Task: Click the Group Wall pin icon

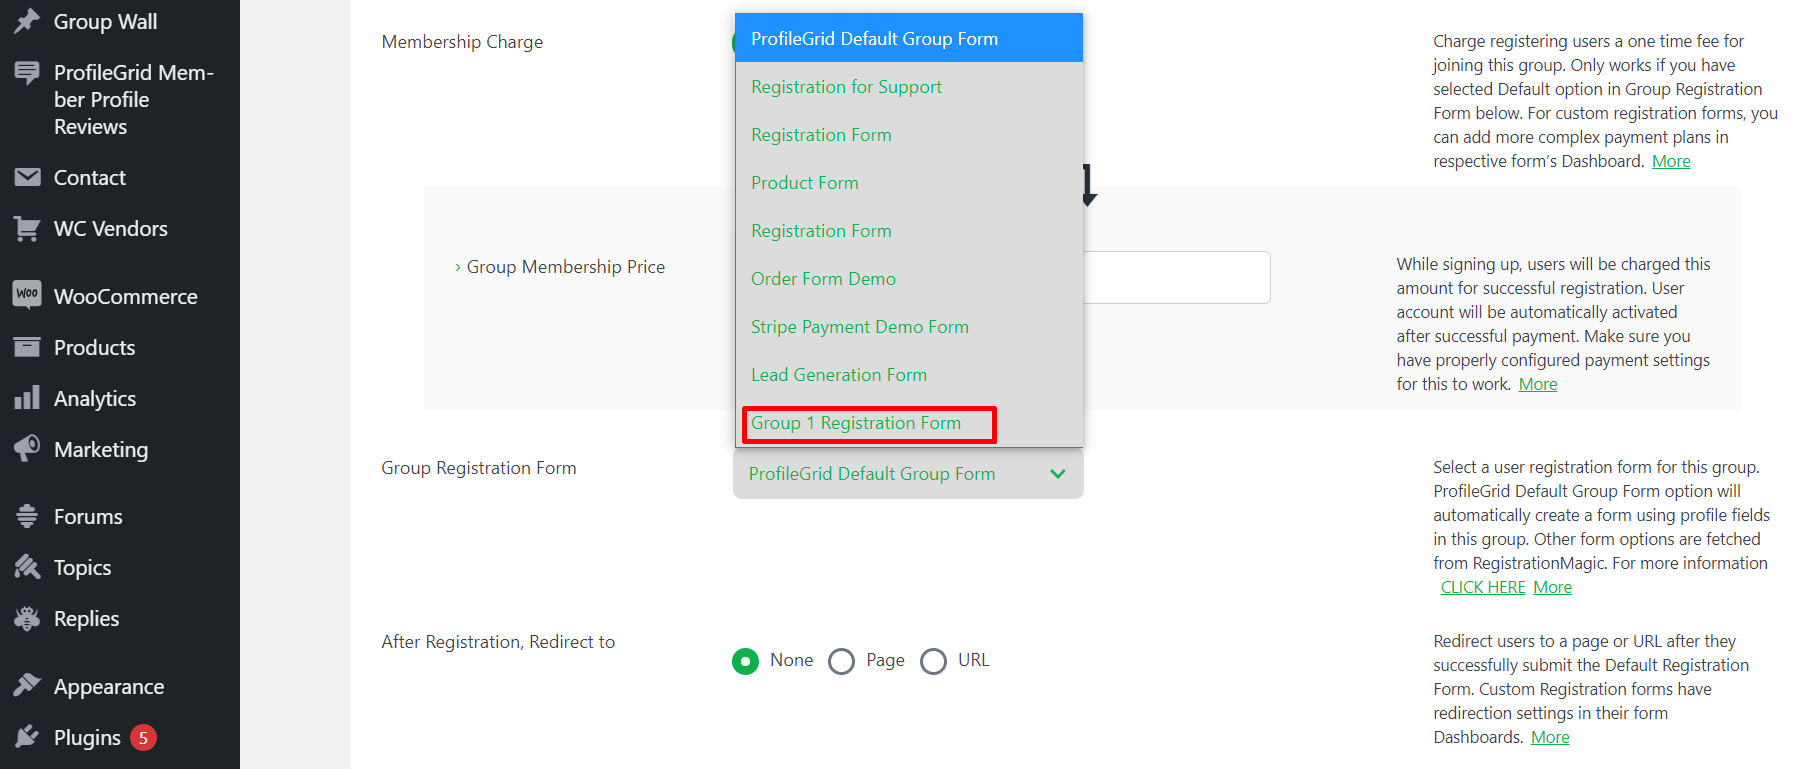Action: (28, 20)
